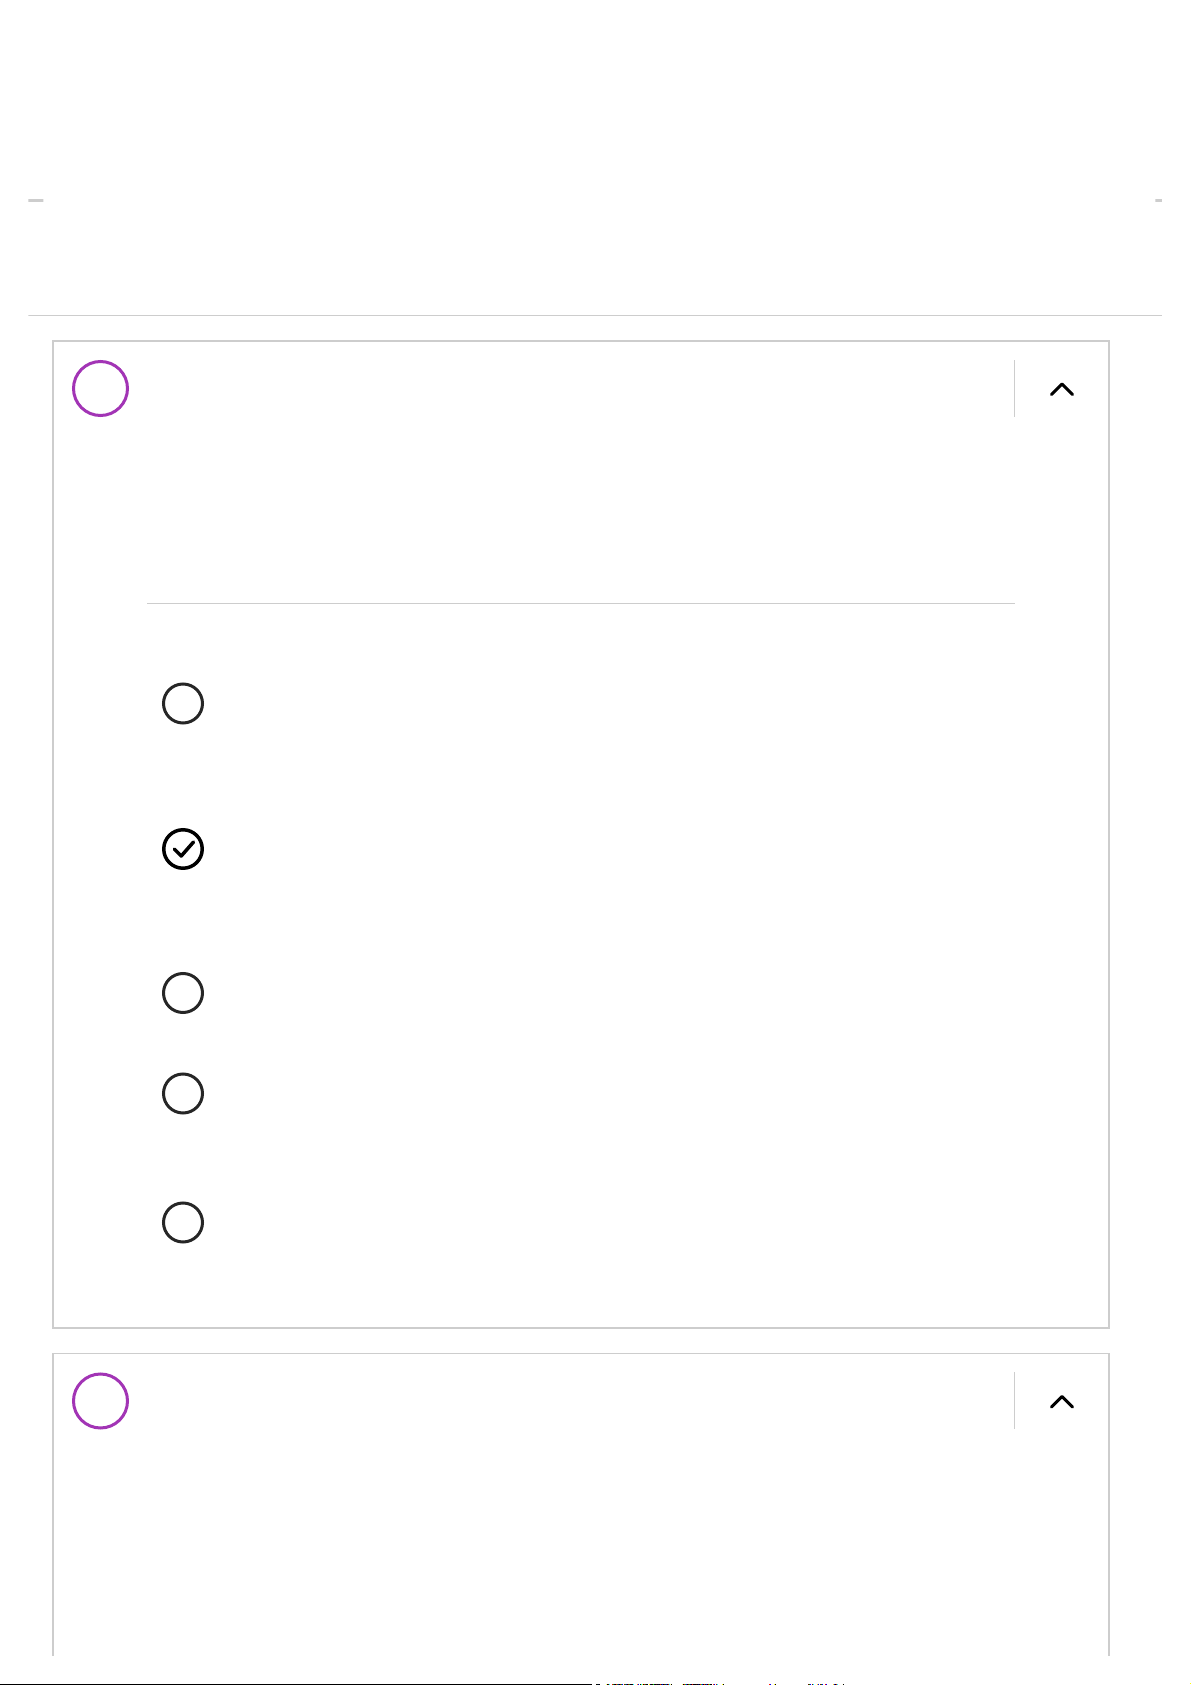
Task: Click the purple circle badge of the first card
Action: point(100,389)
